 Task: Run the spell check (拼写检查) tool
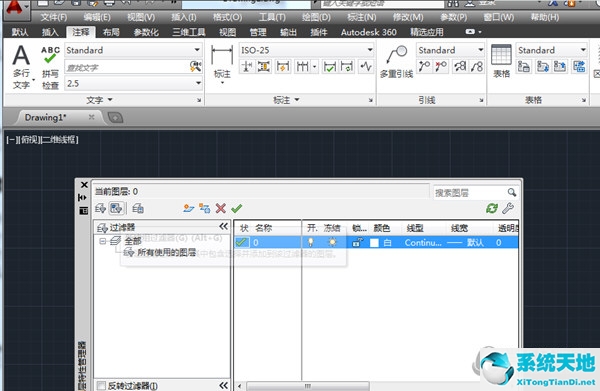(x=50, y=67)
